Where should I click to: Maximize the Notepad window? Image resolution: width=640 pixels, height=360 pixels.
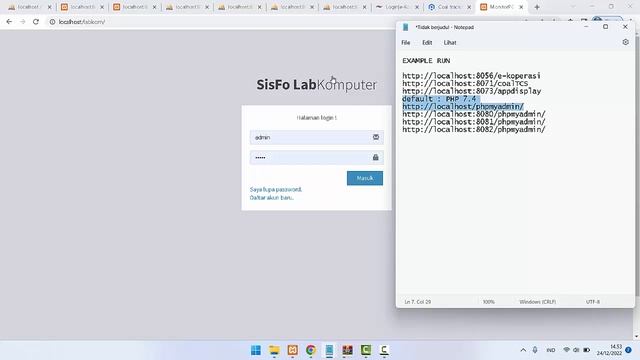(x=605, y=27)
